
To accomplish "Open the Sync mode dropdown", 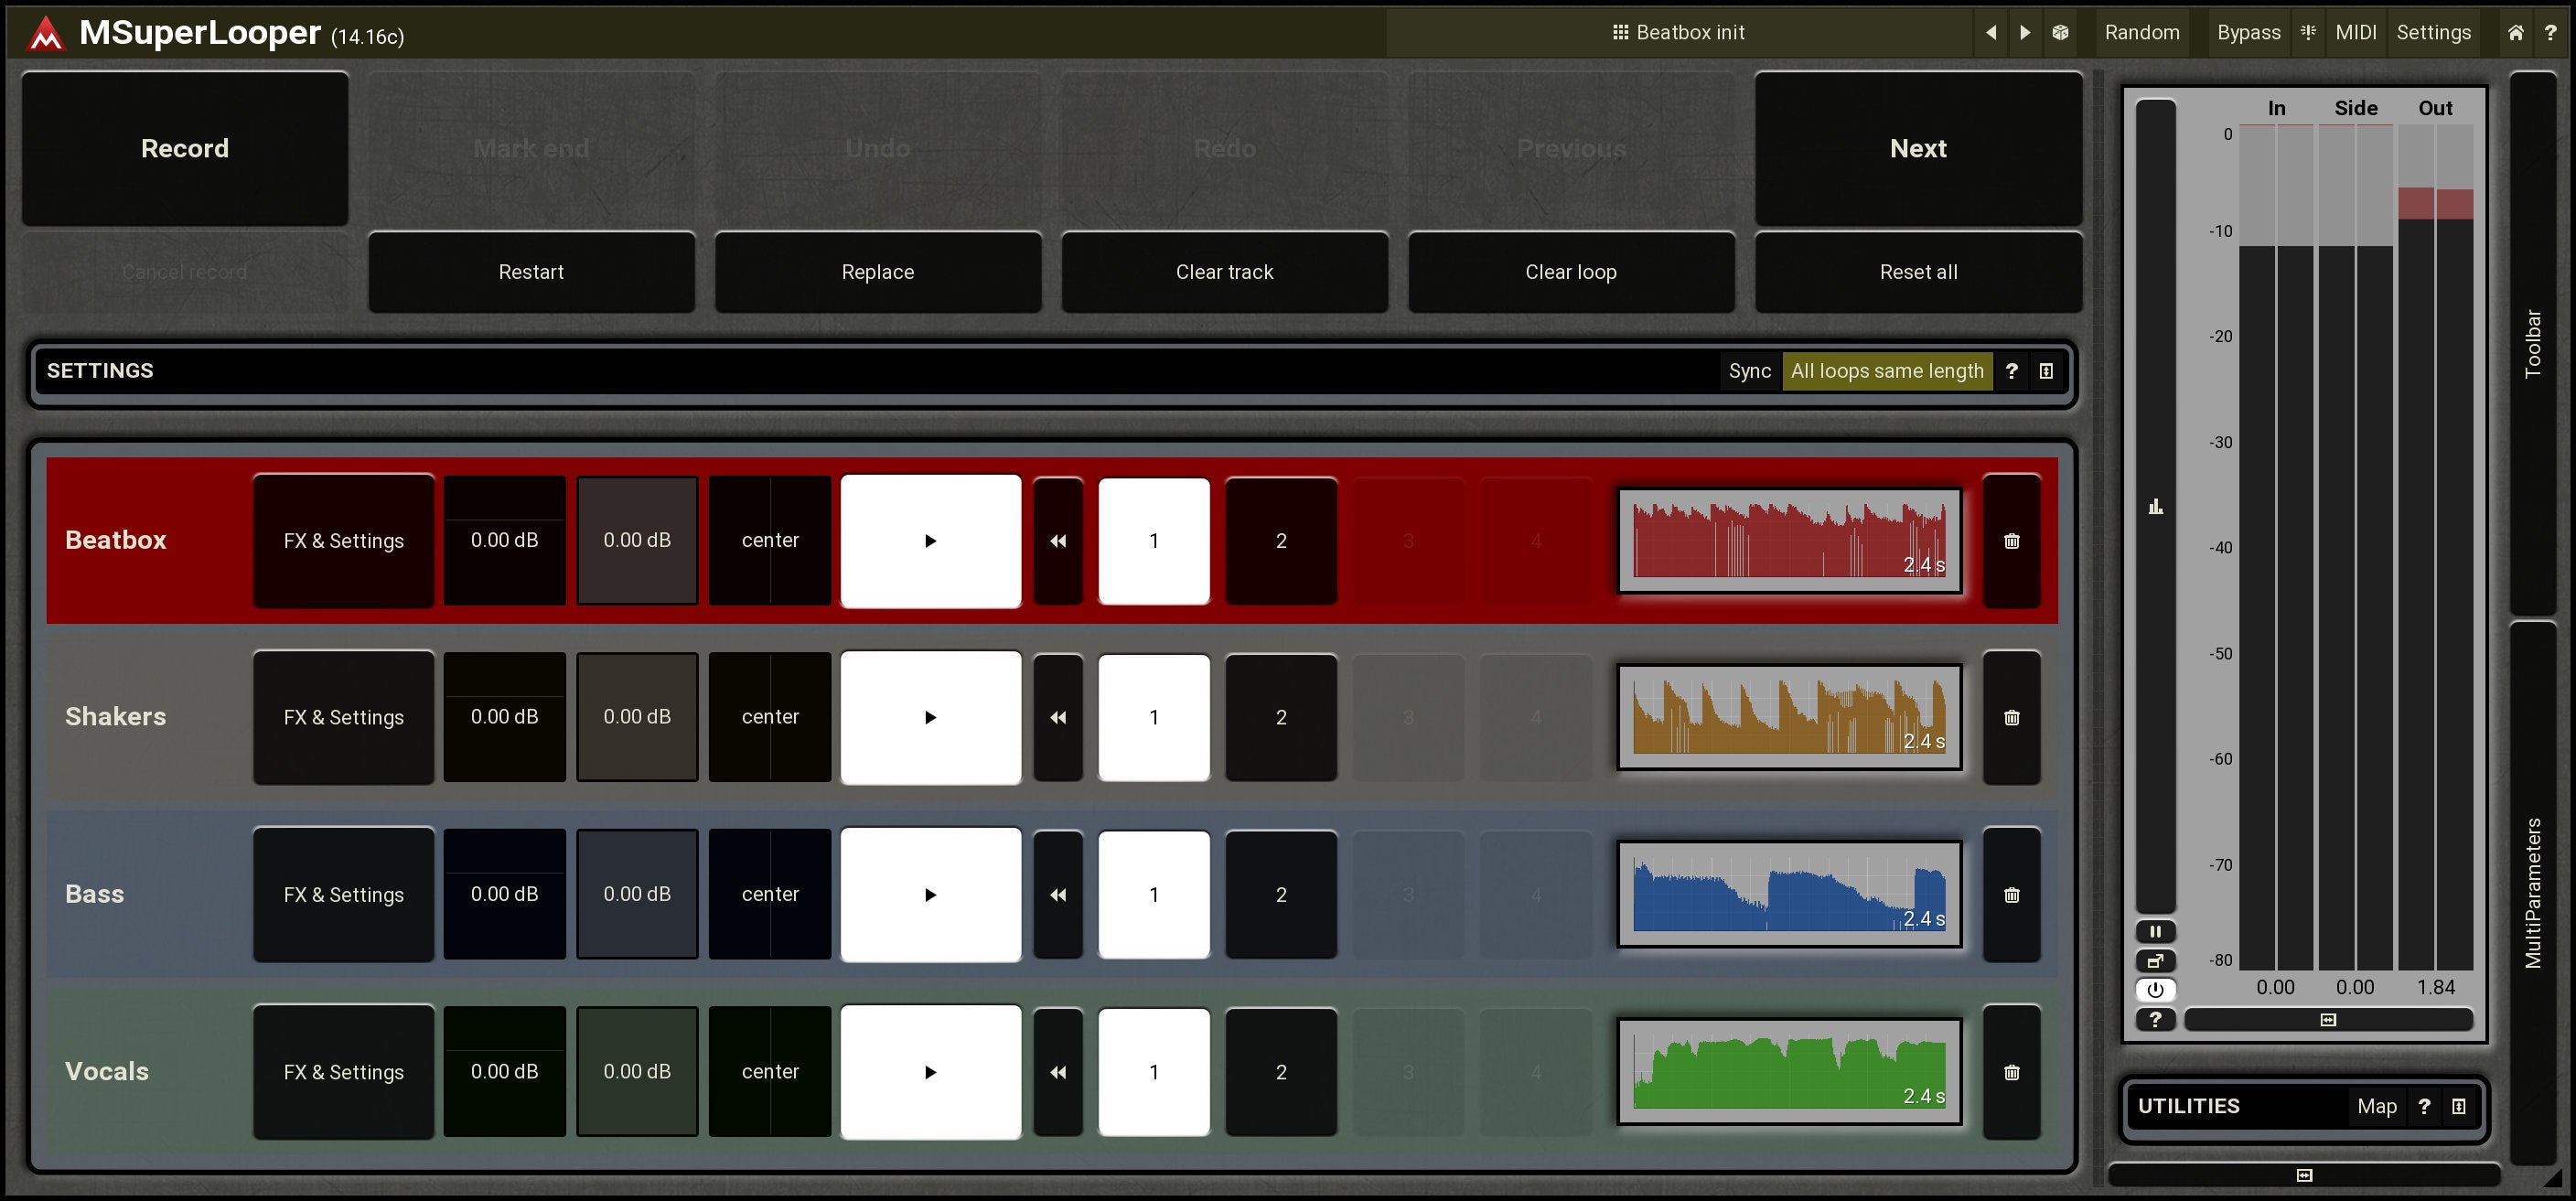I will tap(1886, 371).
